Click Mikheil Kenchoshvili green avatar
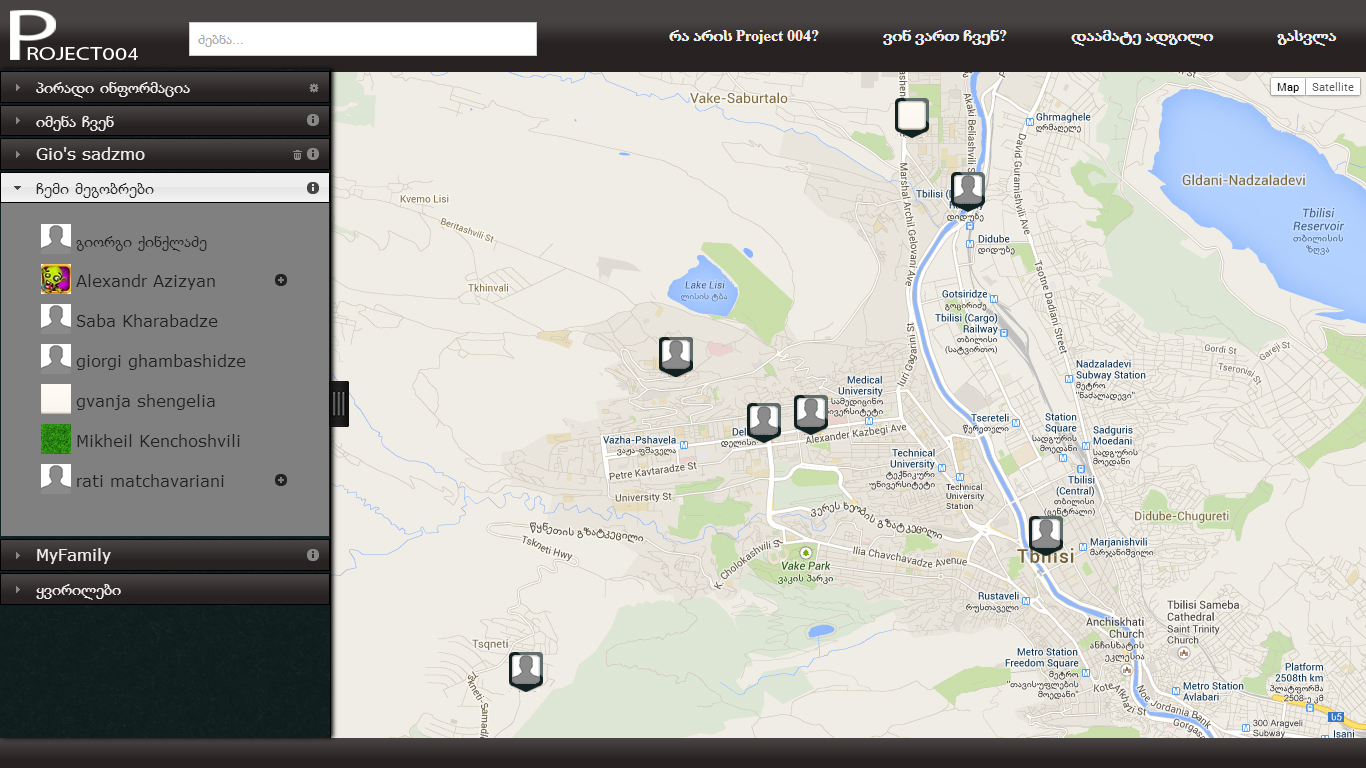Viewport: 1366px width, 768px height. 56,438
